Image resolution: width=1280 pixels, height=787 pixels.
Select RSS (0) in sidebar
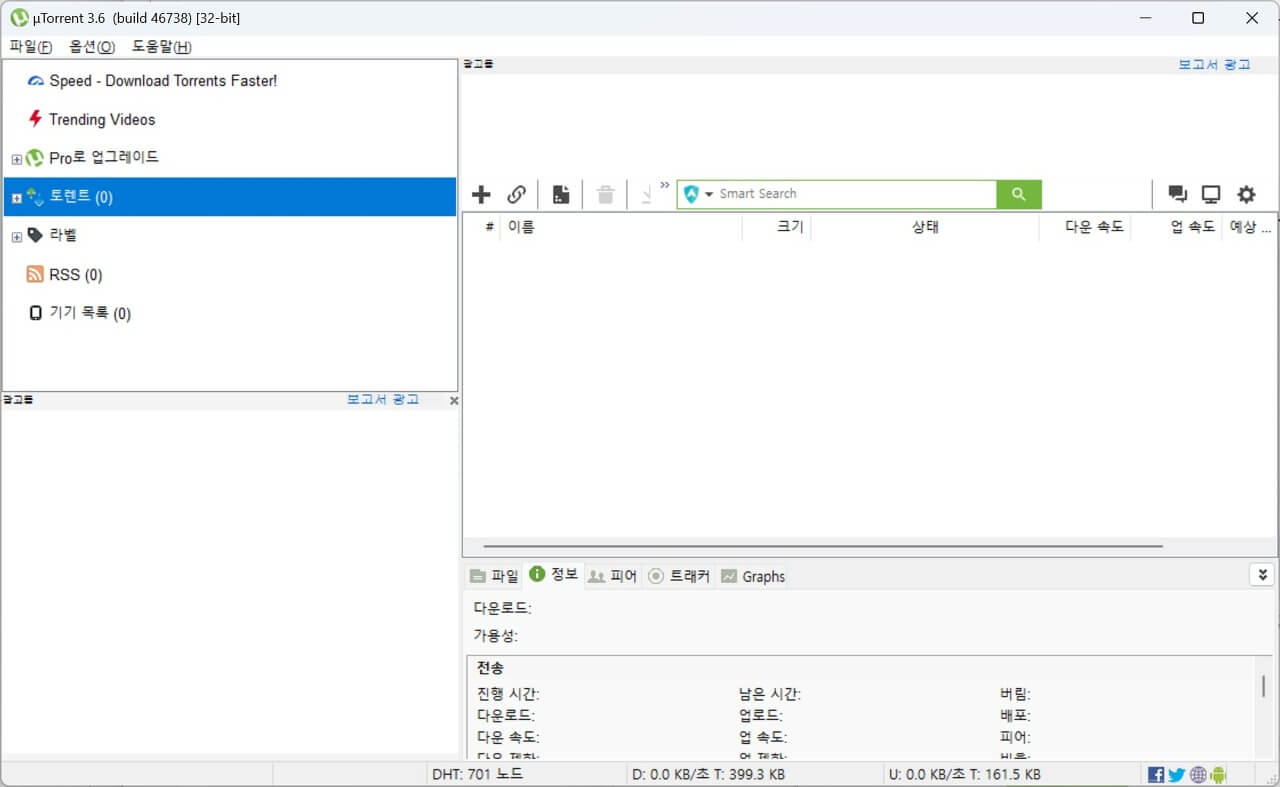[76, 275]
